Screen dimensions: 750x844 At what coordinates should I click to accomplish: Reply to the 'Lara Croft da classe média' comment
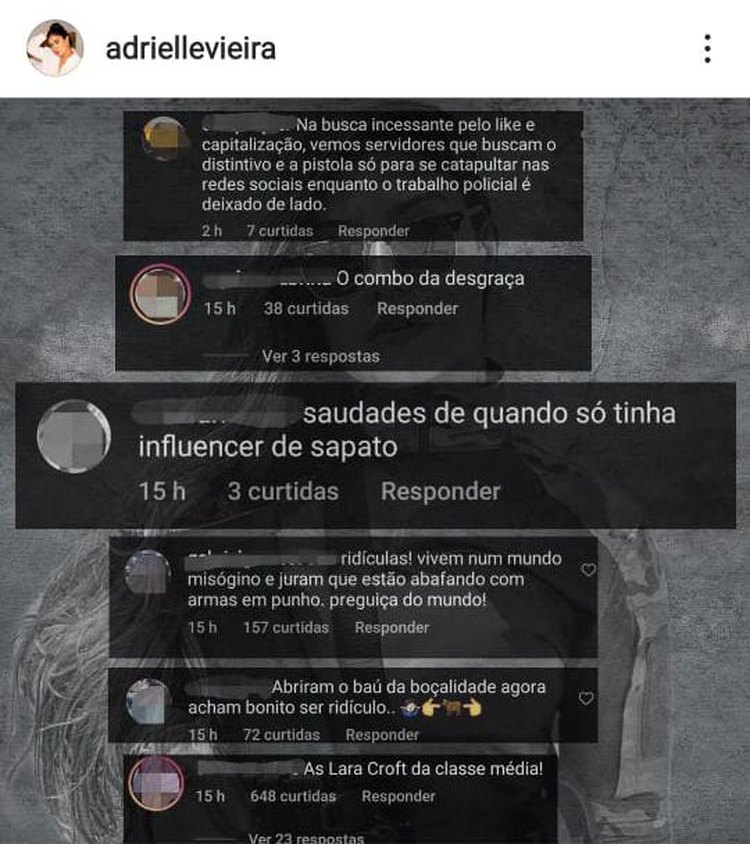[x=398, y=796]
